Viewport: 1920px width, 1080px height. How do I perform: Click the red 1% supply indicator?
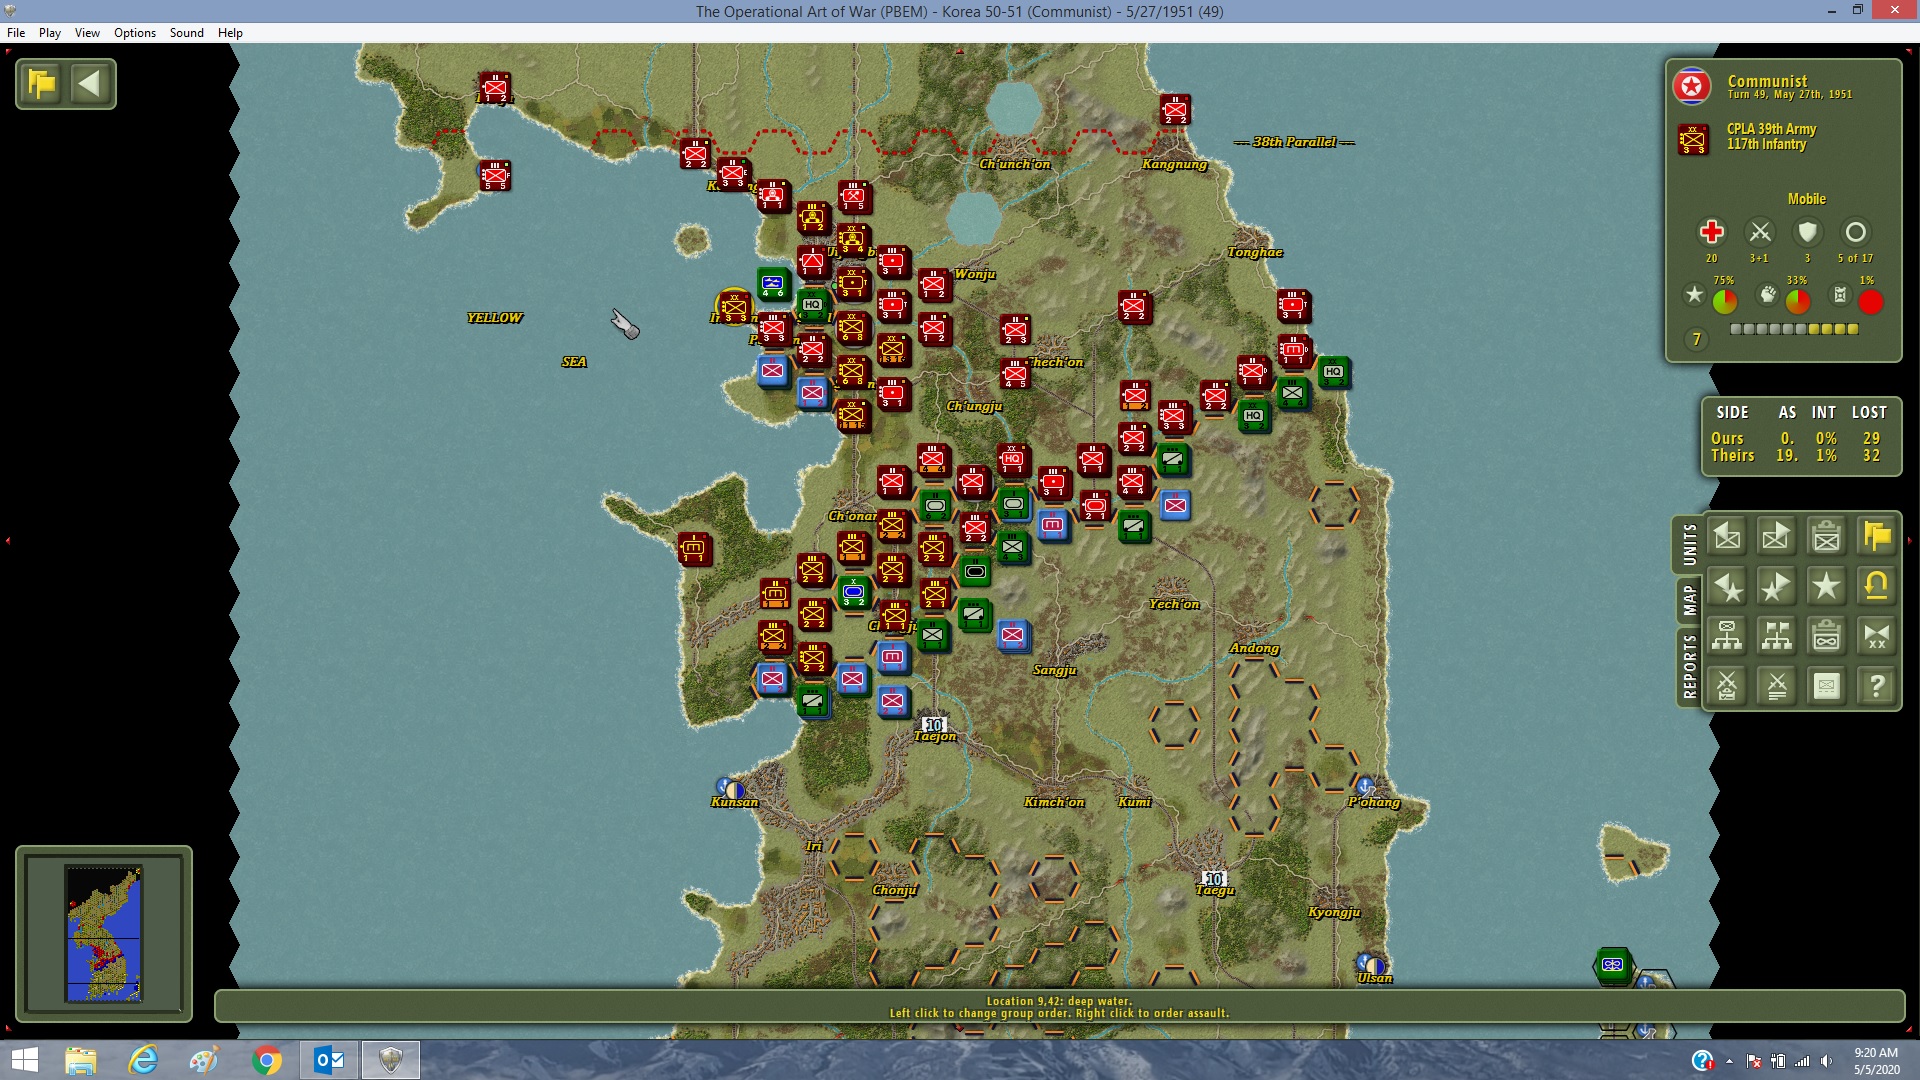coord(1870,301)
